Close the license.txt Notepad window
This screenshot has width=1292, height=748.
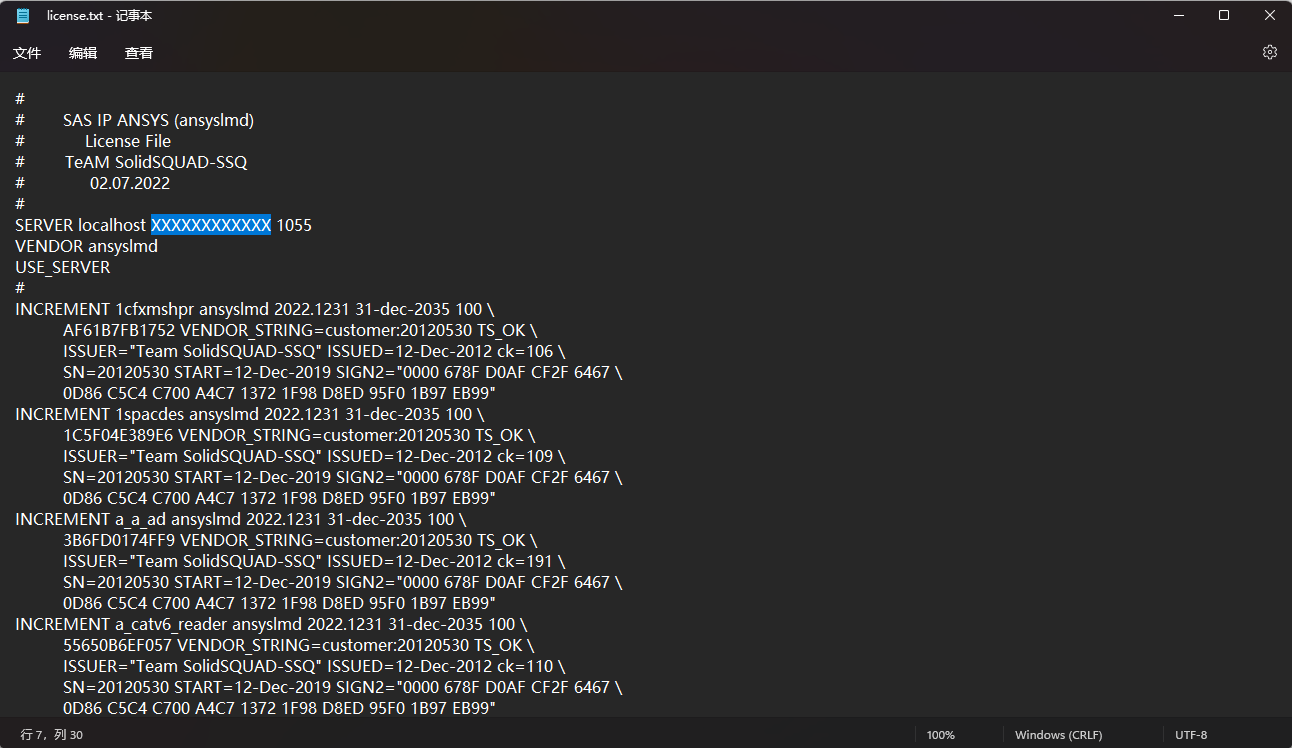click(x=1269, y=15)
